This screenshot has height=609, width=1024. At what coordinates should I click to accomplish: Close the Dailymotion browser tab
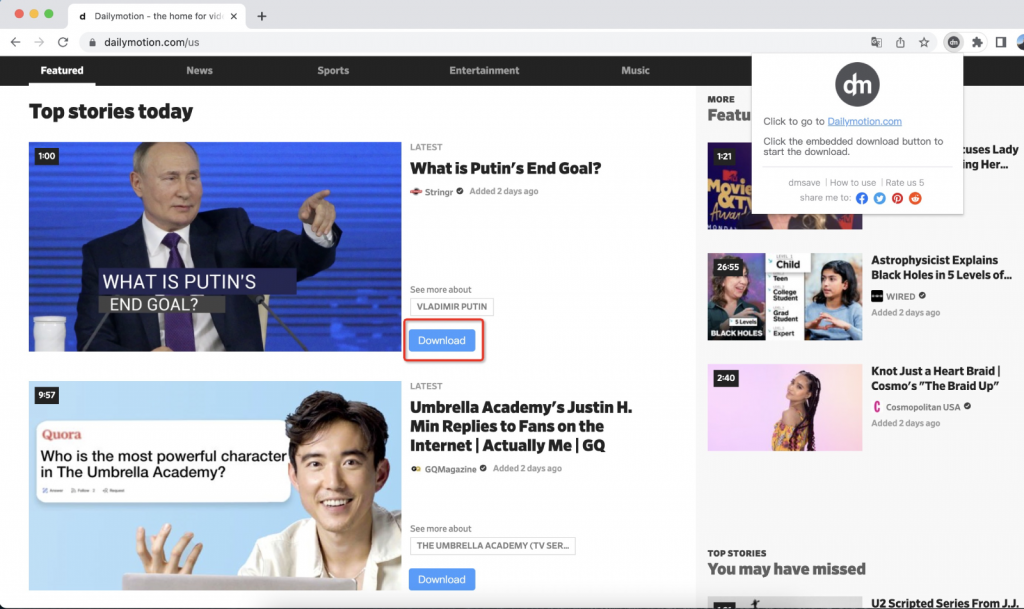234,16
